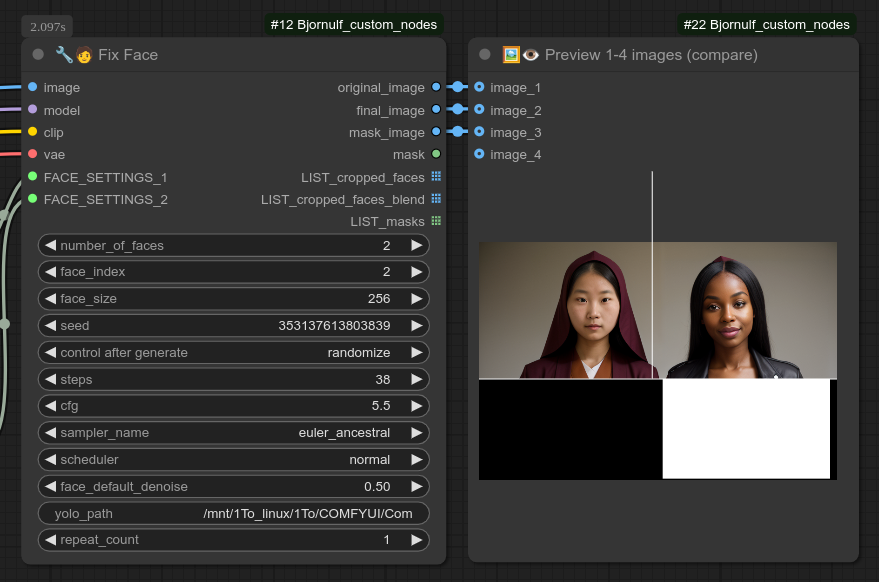Click the #12 Bjornulf_custom_nodes badge
879x582 pixels.
point(354,24)
